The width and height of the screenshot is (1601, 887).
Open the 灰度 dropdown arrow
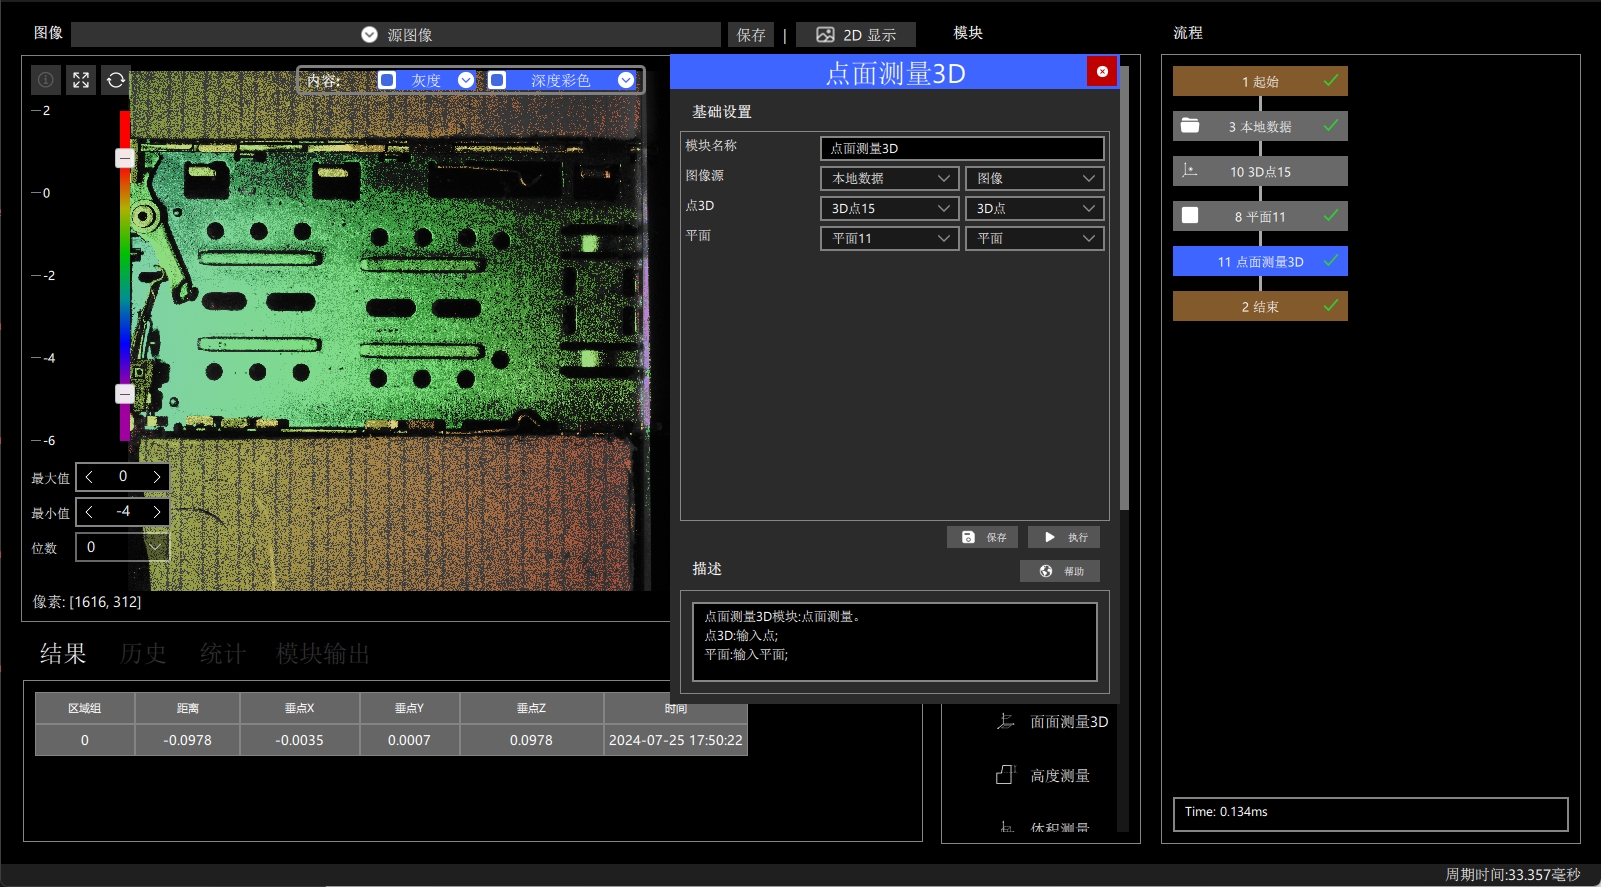pos(466,80)
